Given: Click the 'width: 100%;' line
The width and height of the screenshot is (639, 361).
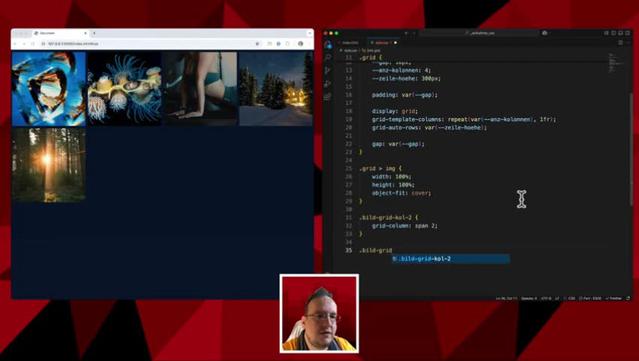Looking at the screenshot, I should (x=392, y=176).
